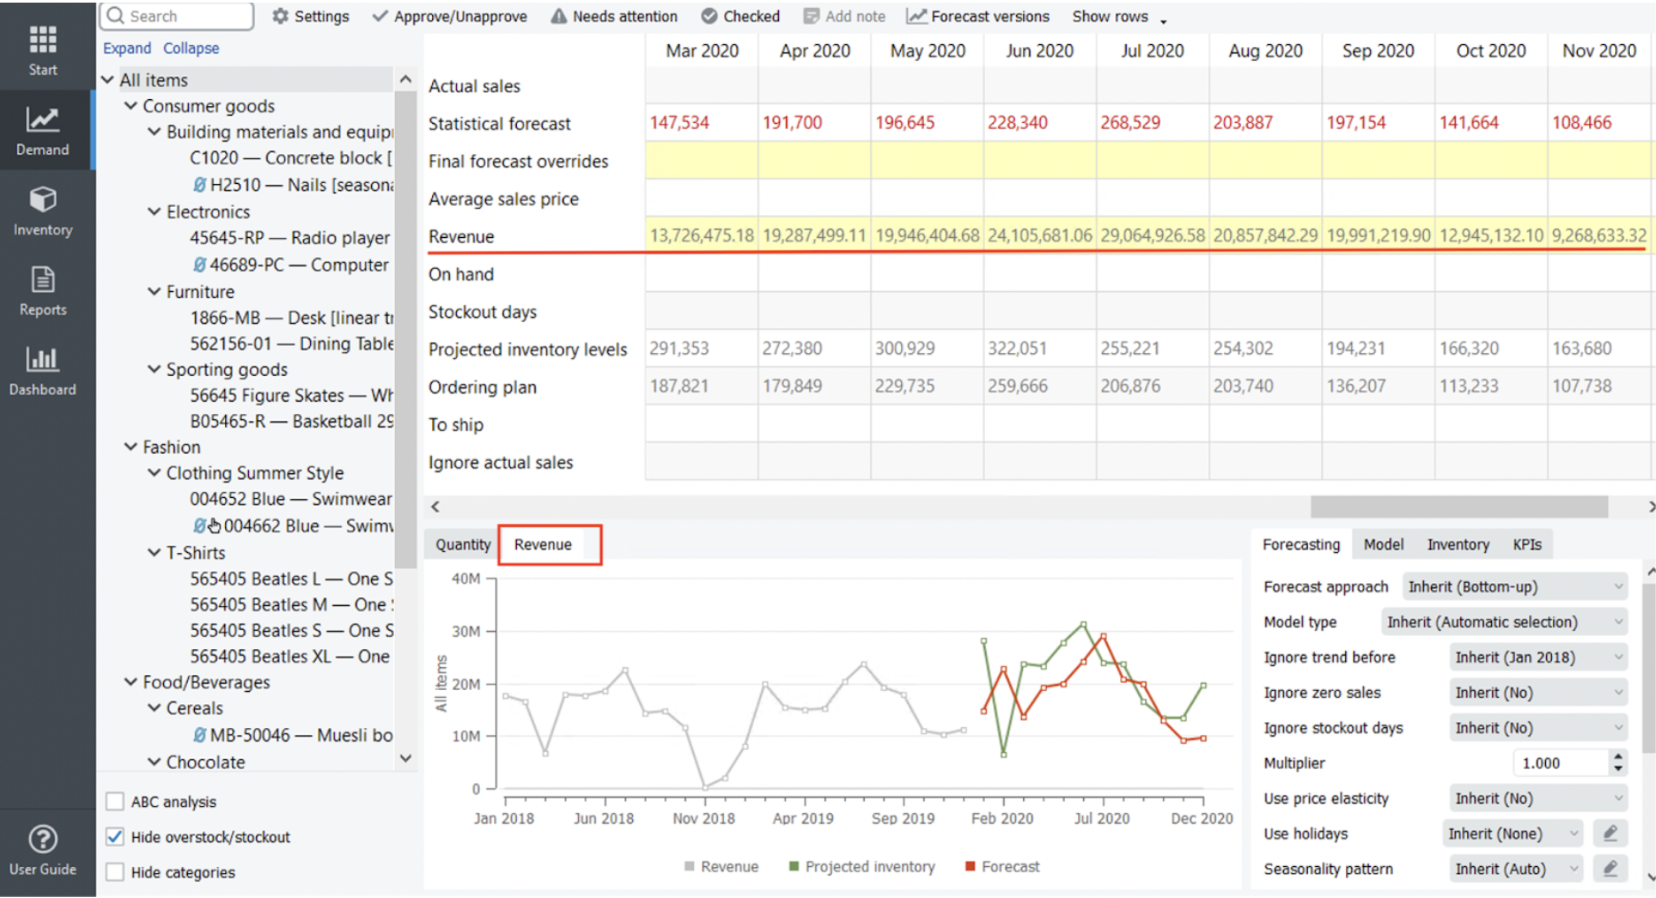The height and width of the screenshot is (898, 1656).
Task: Mark item as Needs attention
Action: [x=613, y=16]
